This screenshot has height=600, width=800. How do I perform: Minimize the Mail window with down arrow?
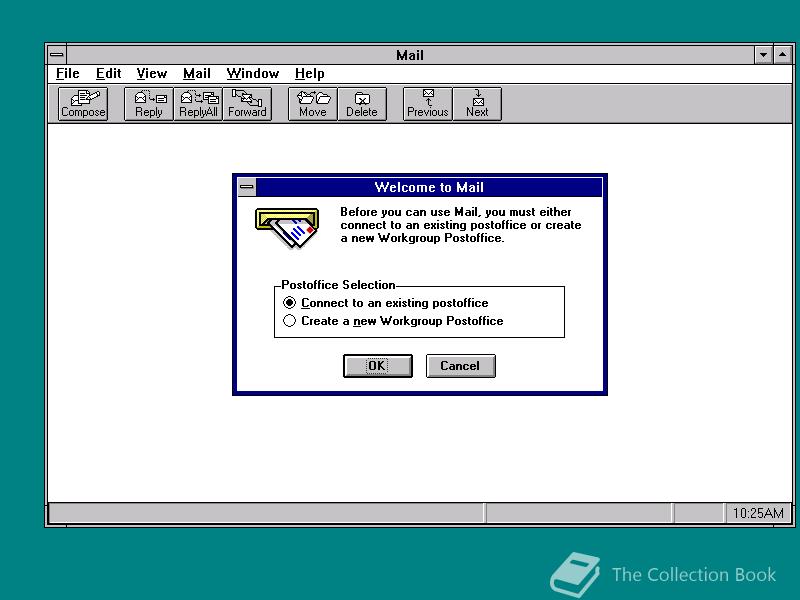coord(763,55)
